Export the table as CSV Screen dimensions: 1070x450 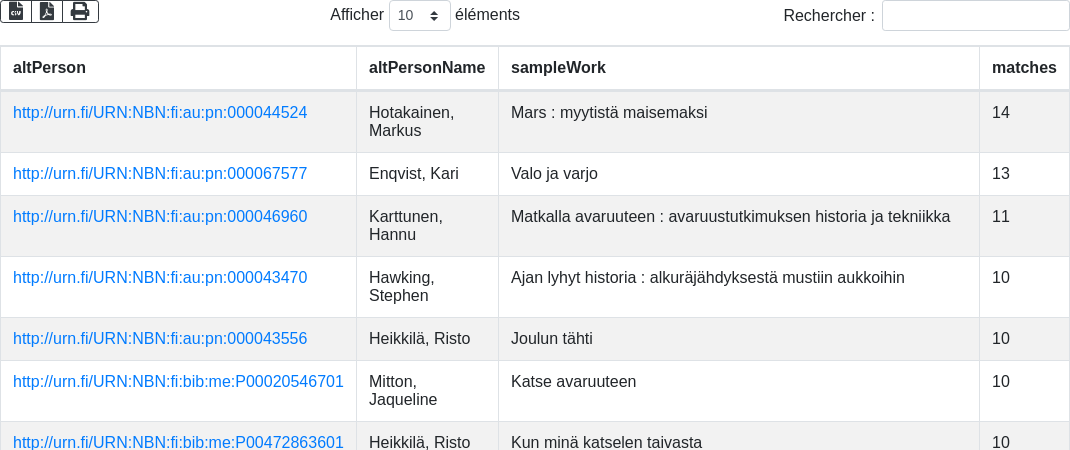[16, 12]
